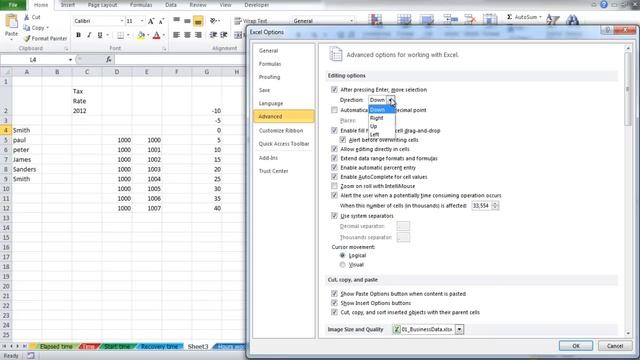Viewport: 640px width, 360px height.
Task: Click the highlighted Bottom Align icon
Action: (x=198, y=21)
